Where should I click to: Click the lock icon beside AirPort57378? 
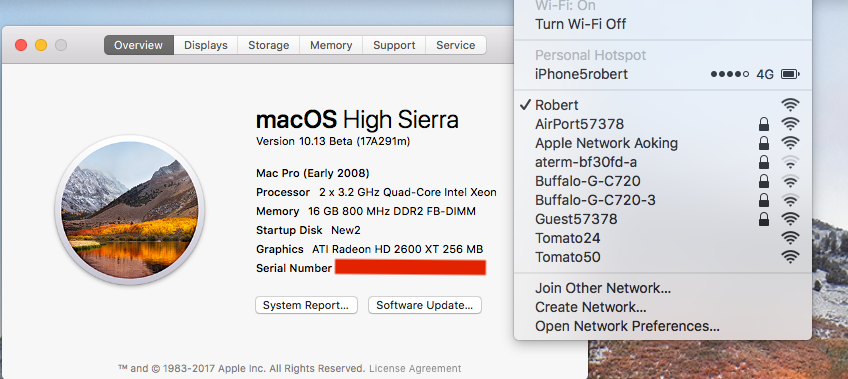[764, 124]
